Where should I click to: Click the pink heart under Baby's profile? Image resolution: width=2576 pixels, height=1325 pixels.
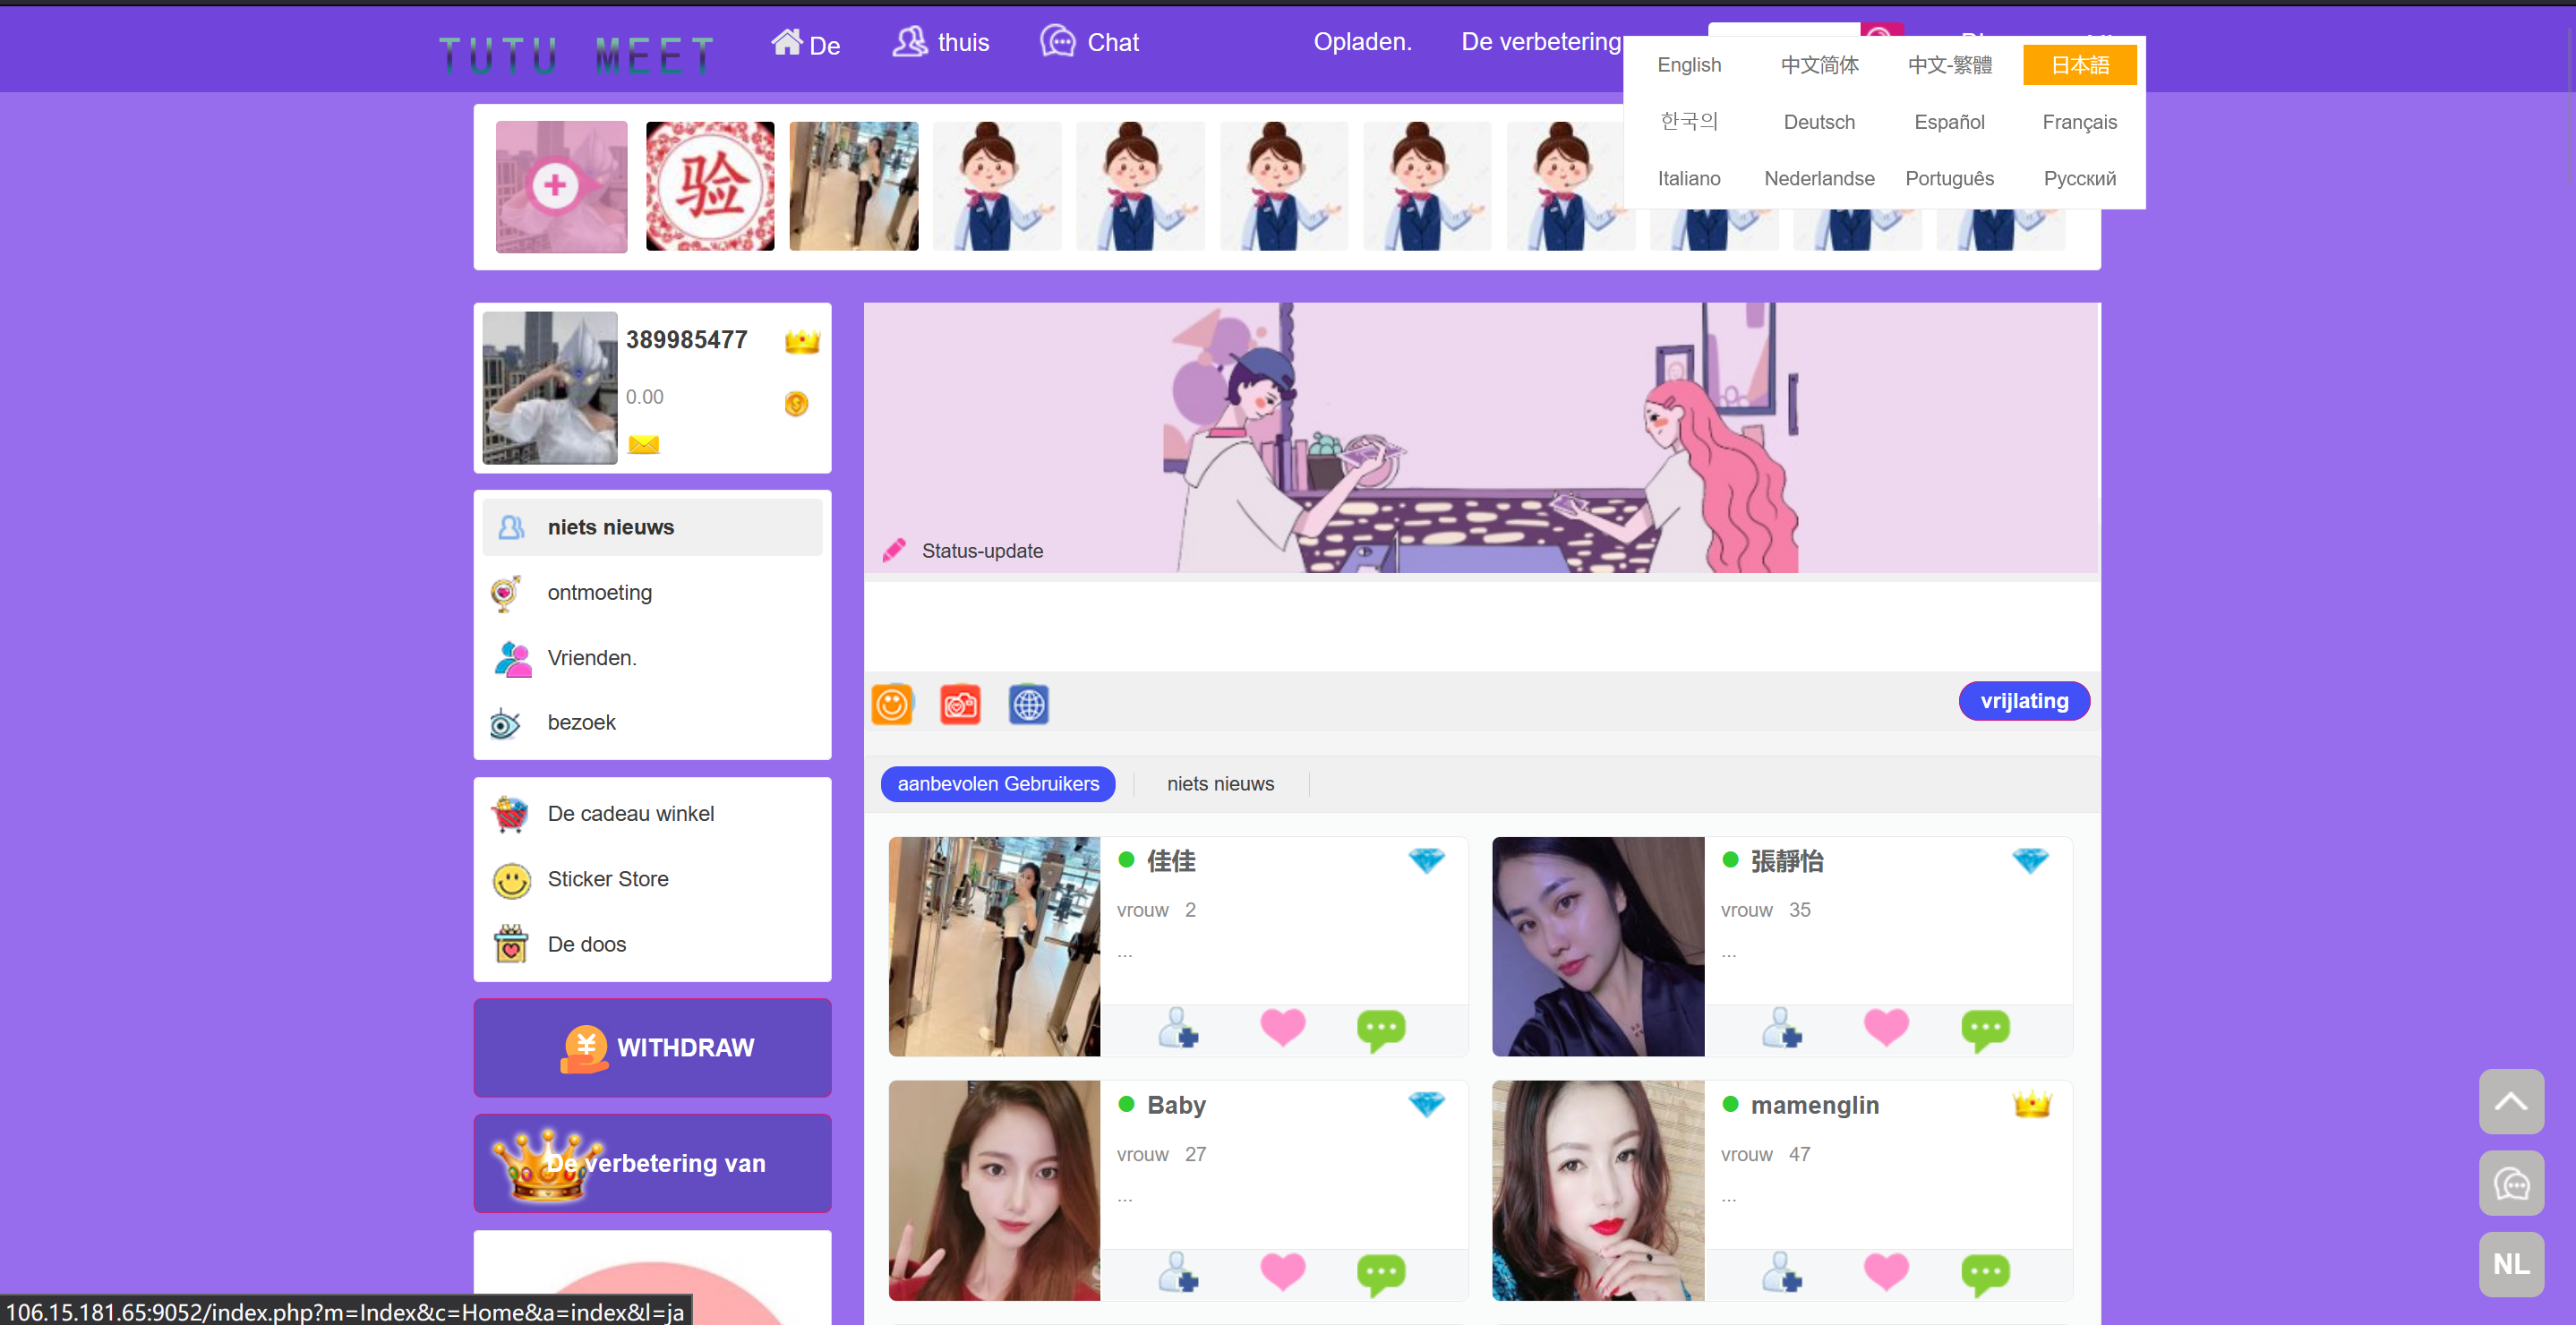click(1282, 1271)
